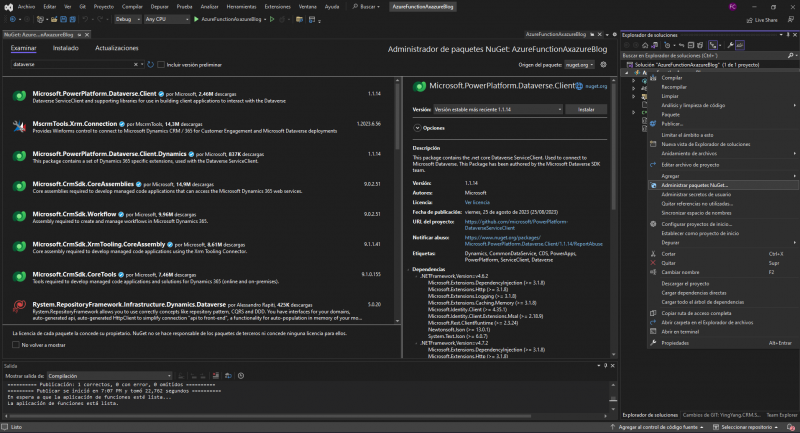
Task: Click Microsoft.PowerPlatform.Dataverse.Client package icon in list
Action: click(x=19, y=96)
